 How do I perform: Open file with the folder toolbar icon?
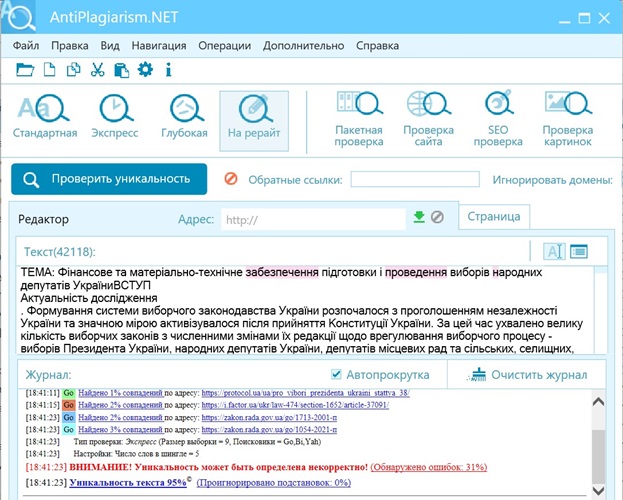(x=25, y=70)
